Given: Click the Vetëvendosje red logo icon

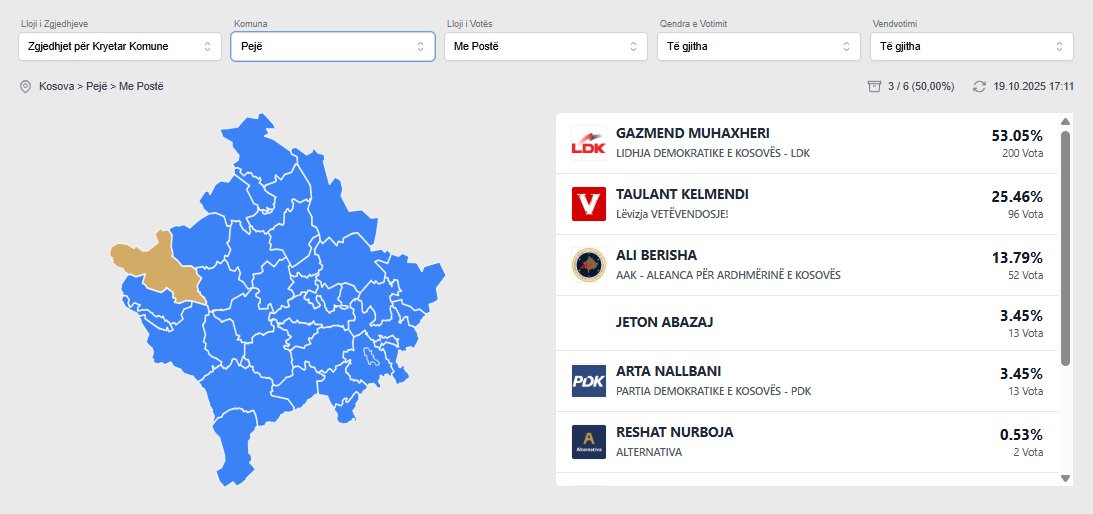Looking at the screenshot, I should pos(588,204).
